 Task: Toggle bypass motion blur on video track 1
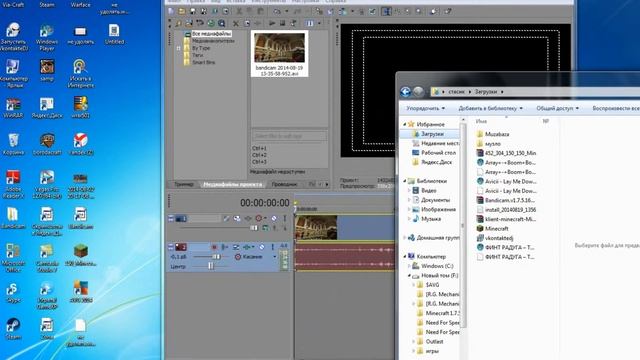pyautogui.click(x=227, y=218)
